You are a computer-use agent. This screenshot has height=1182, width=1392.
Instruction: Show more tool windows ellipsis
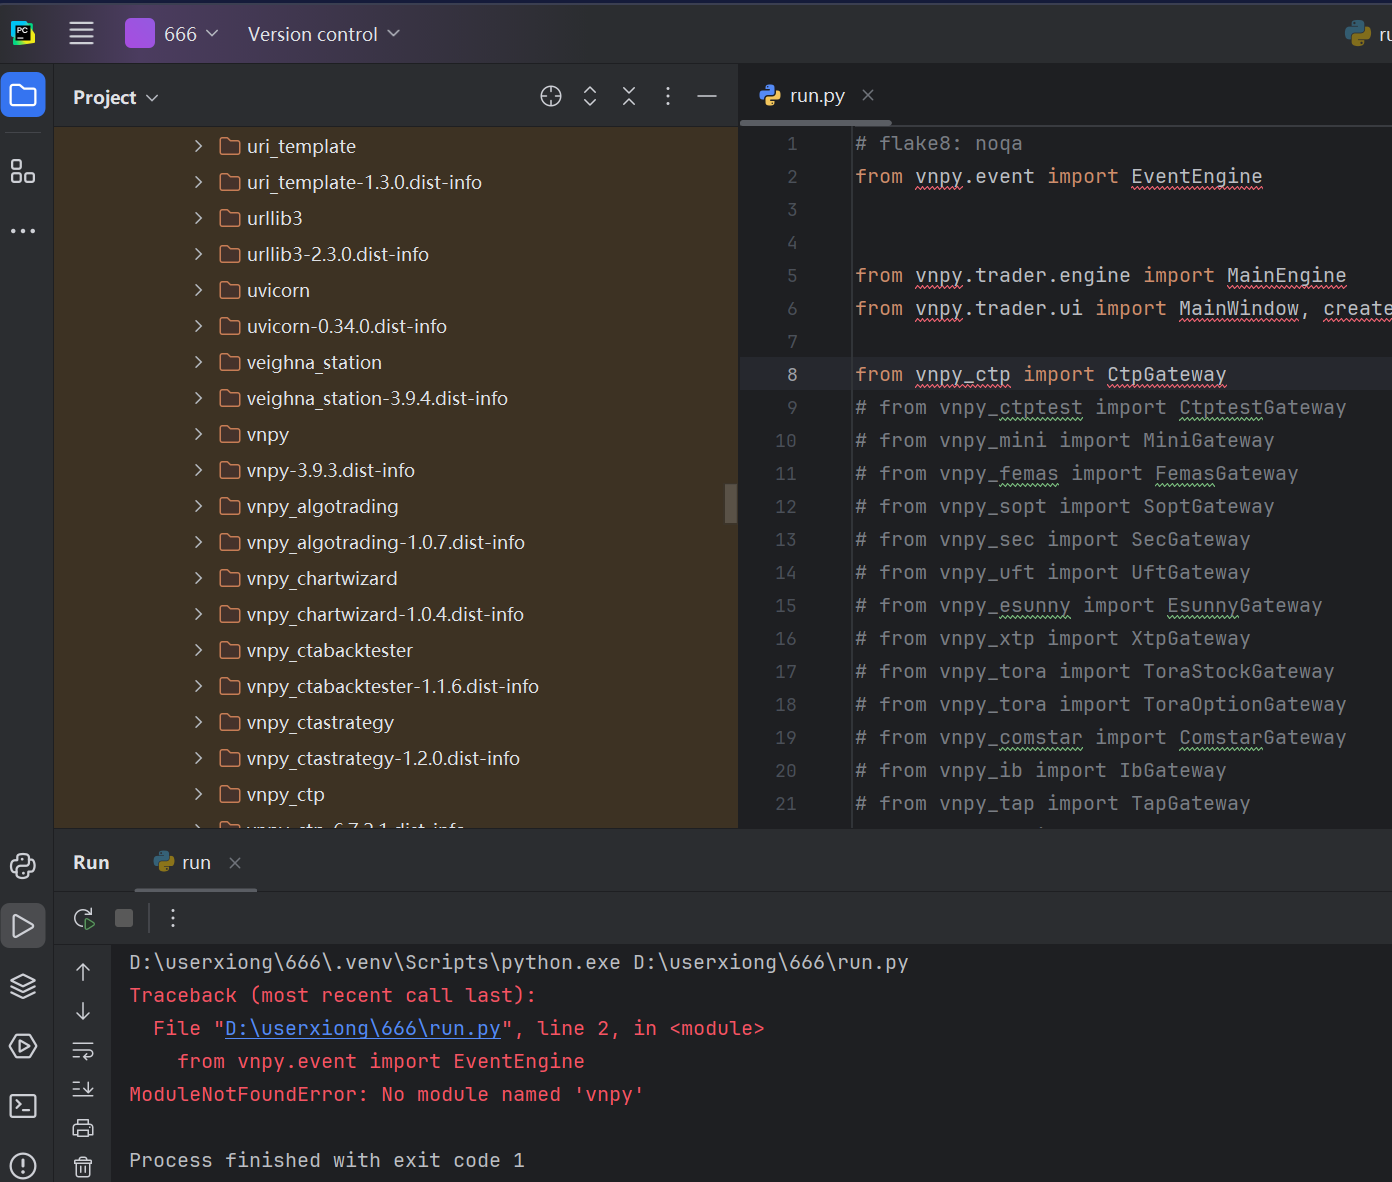[x=23, y=231]
